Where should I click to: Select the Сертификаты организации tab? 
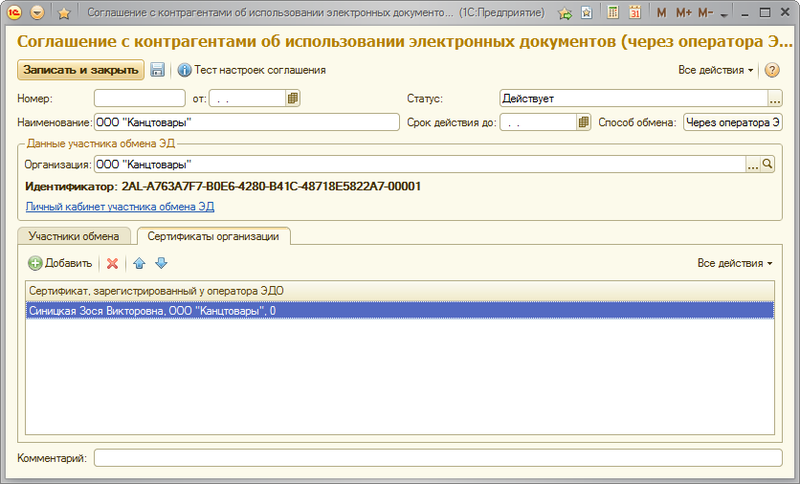213,236
